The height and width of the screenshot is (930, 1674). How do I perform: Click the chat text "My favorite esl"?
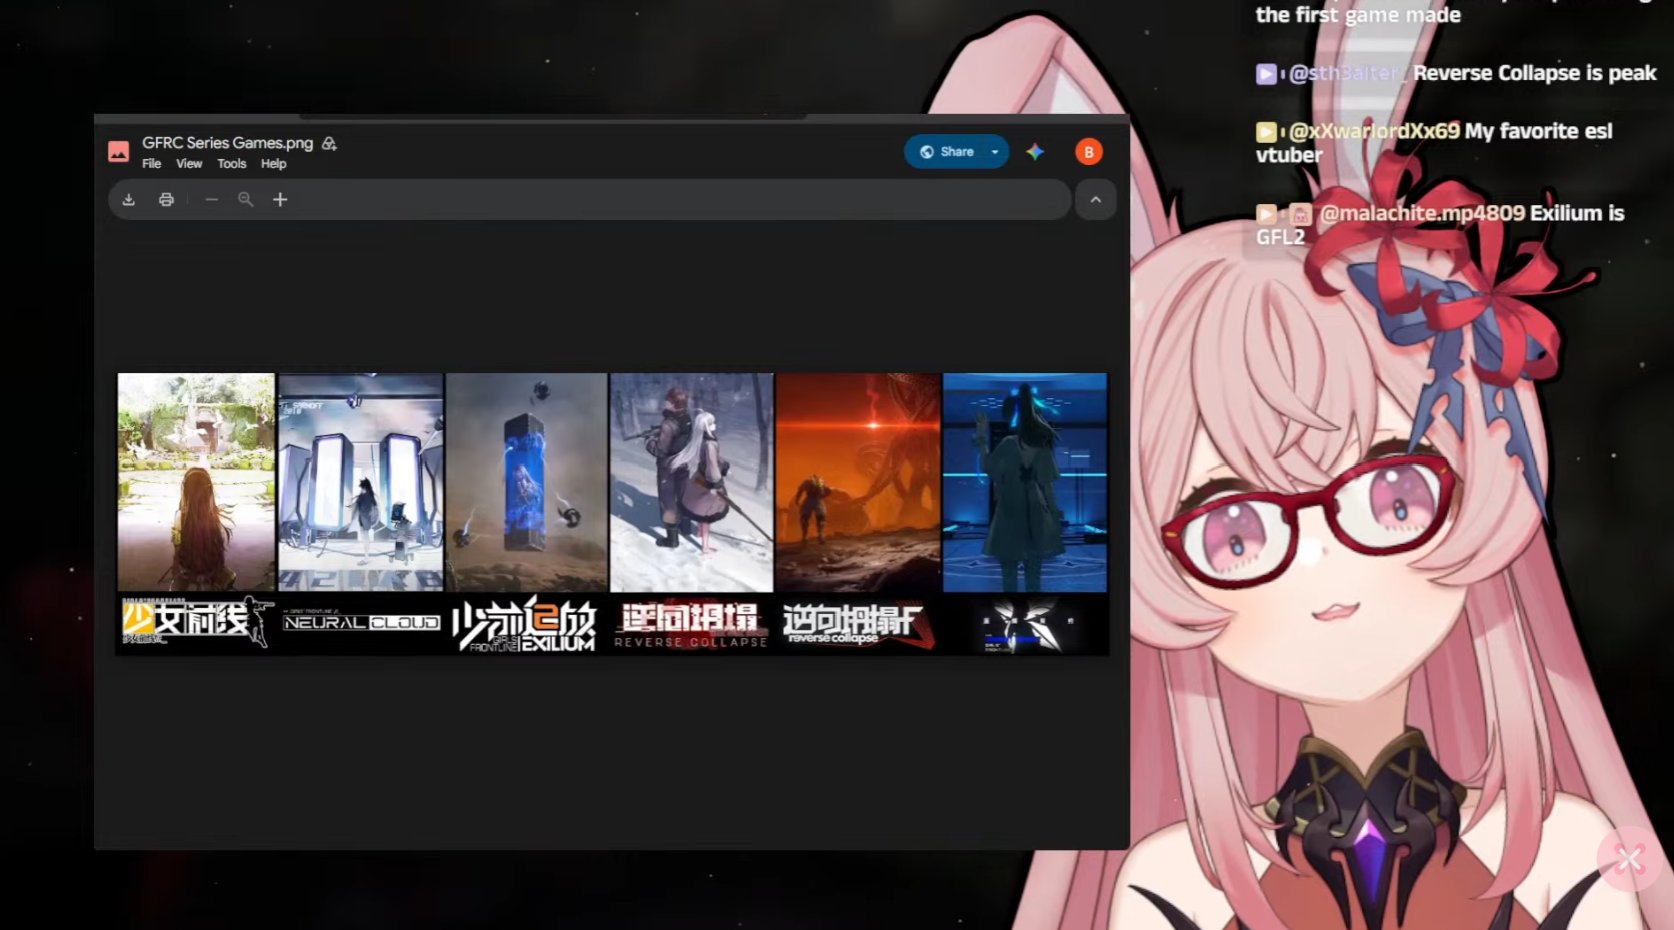(1539, 131)
